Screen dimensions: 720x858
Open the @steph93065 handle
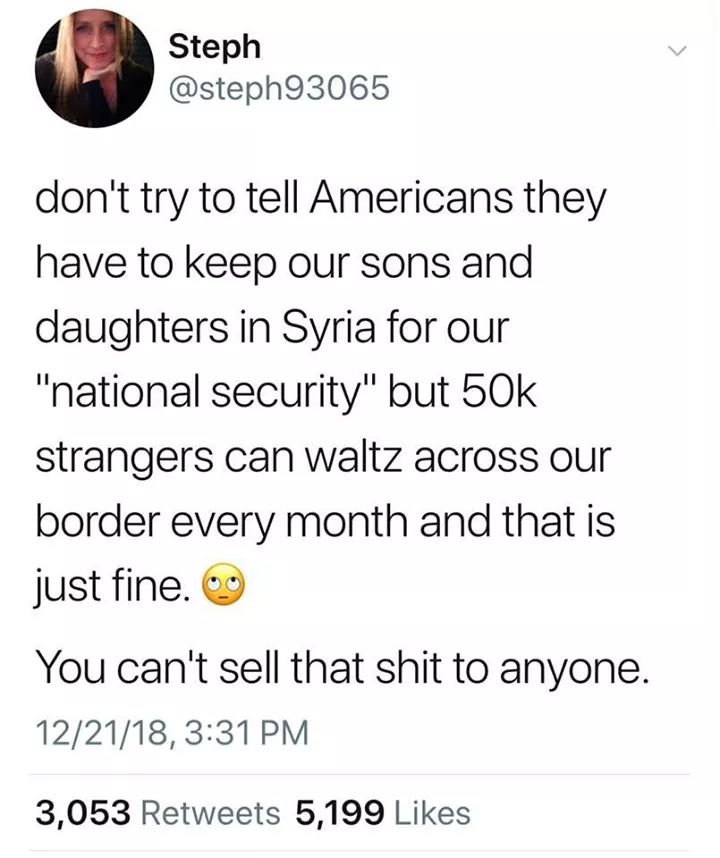278,90
